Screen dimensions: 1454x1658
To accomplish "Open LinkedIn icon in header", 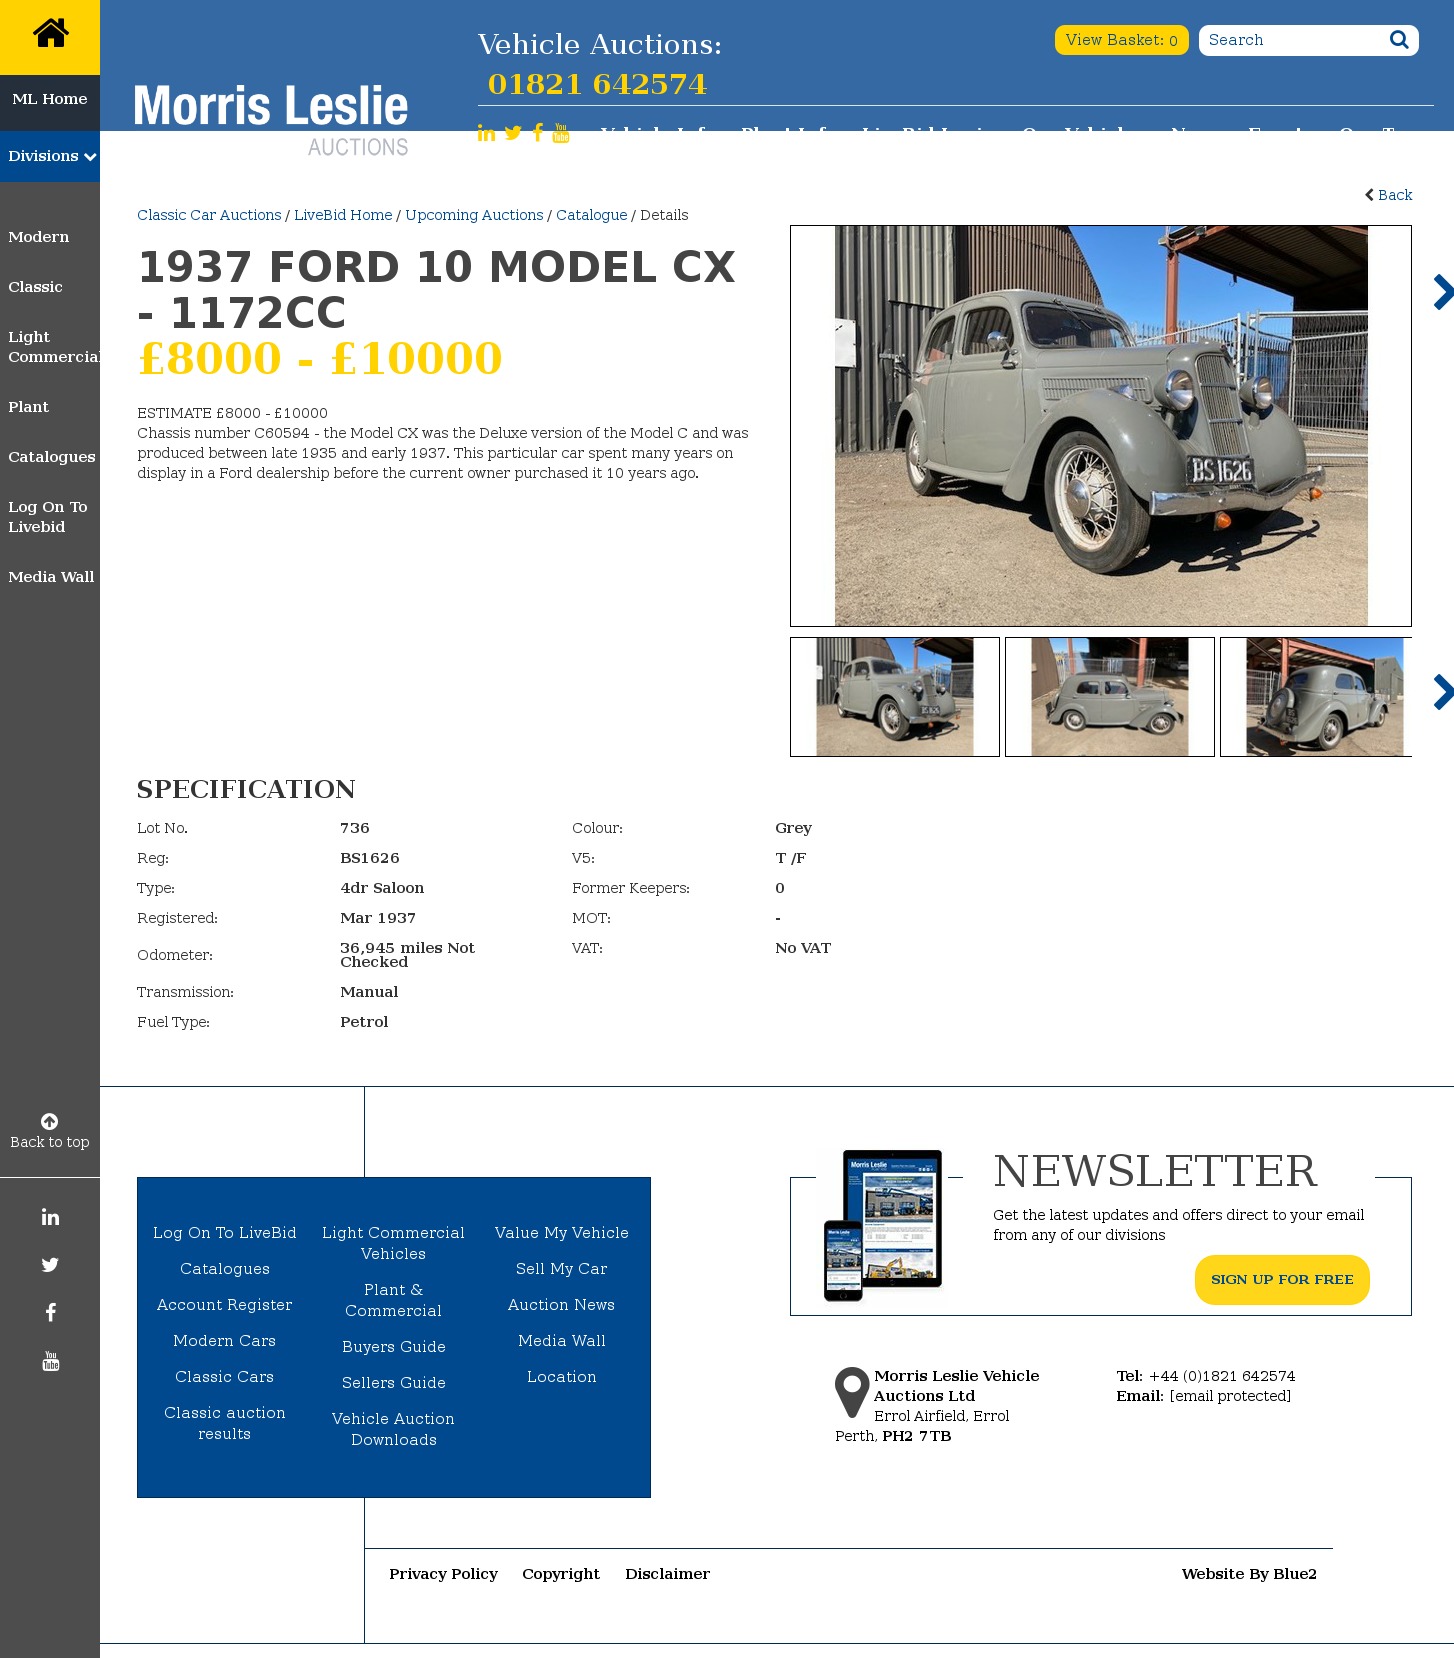I will click(x=486, y=133).
